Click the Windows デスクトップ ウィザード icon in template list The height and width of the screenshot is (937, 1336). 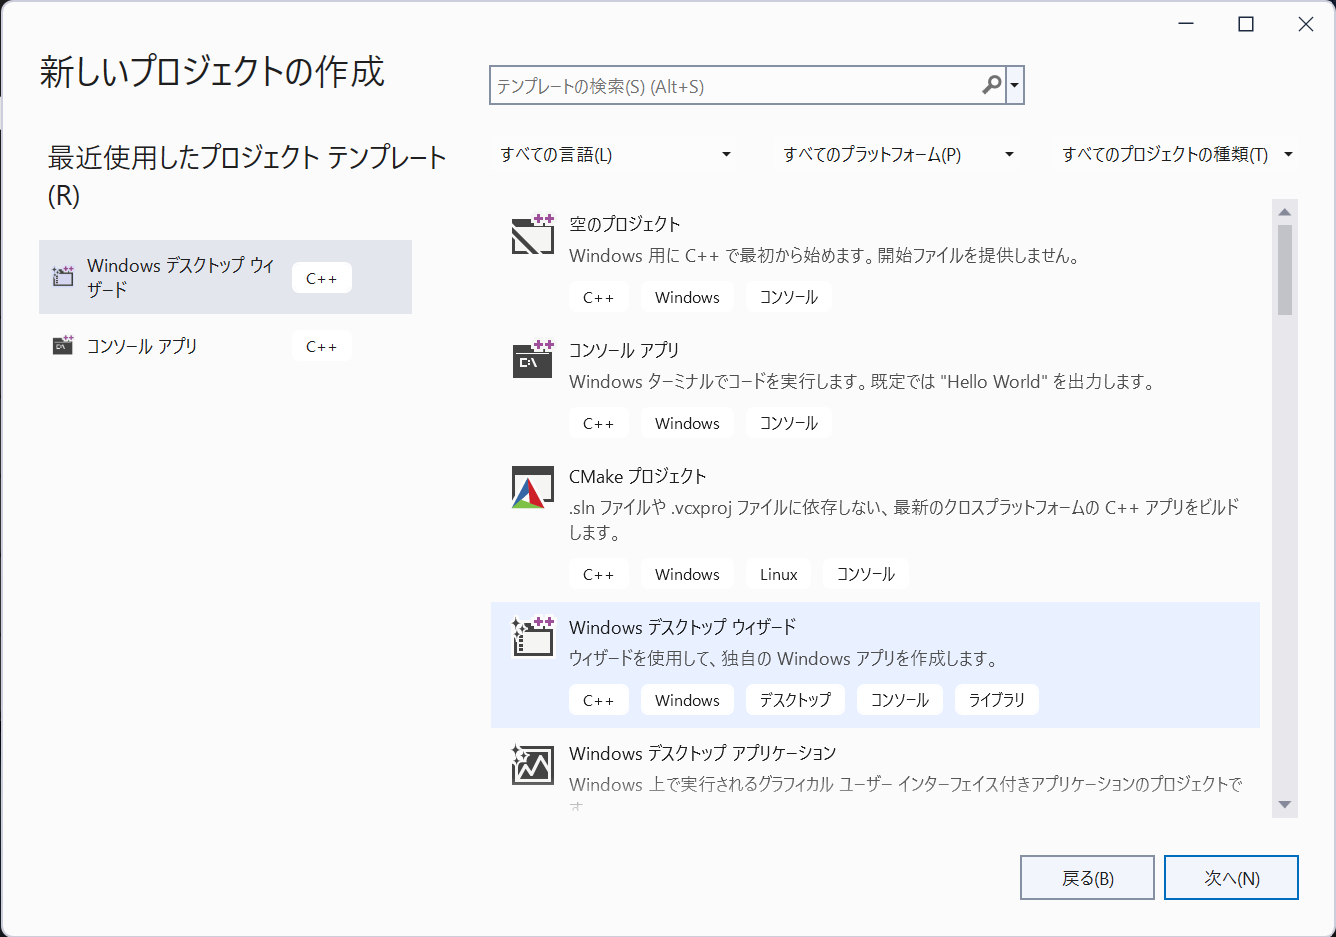pos(533,637)
